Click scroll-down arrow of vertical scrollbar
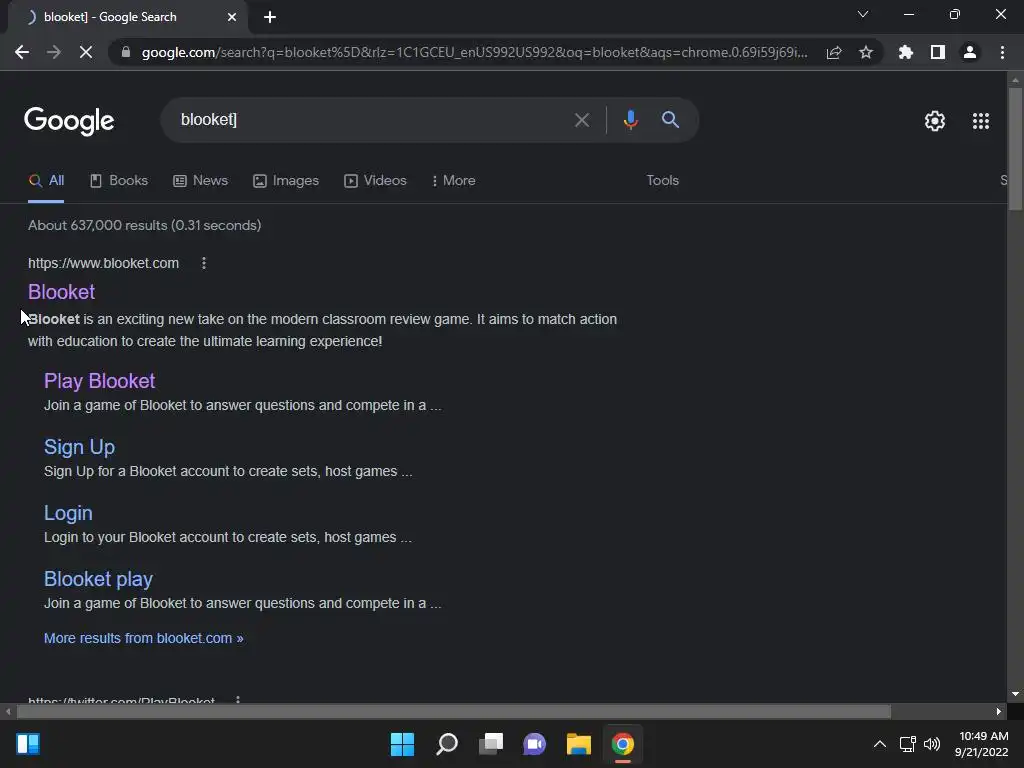The height and width of the screenshot is (768, 1024). pyautogui.click(x=1015, y=694)
